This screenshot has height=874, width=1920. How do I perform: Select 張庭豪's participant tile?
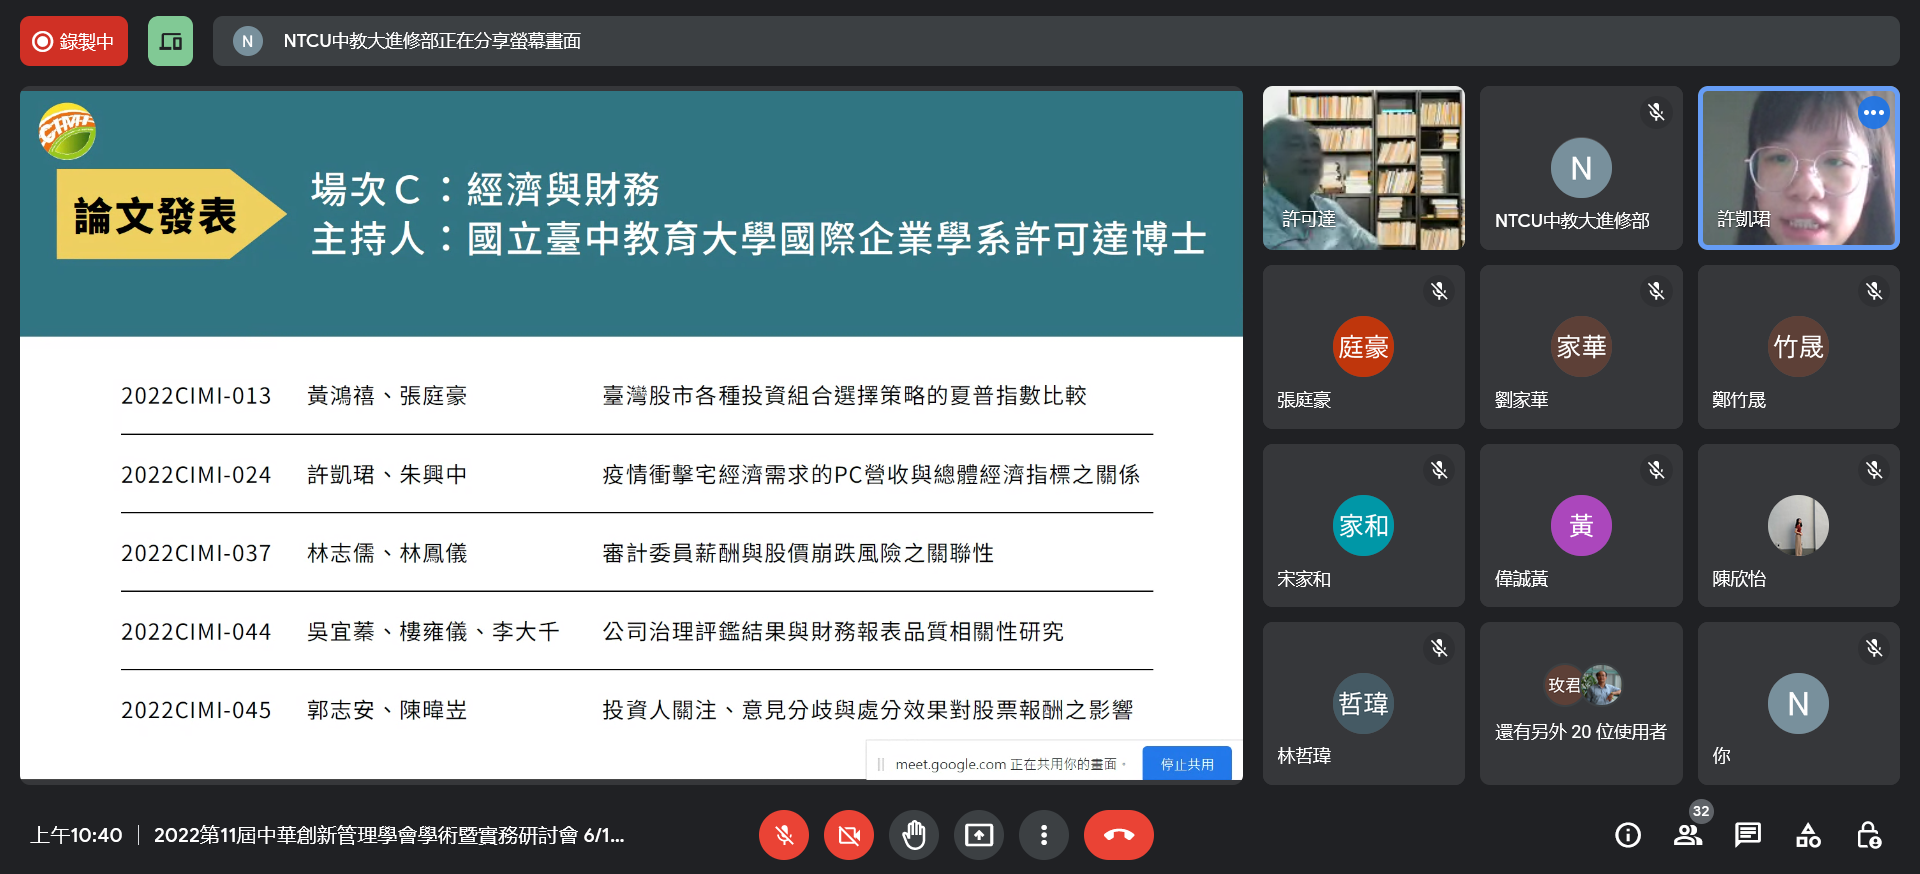click(x=1363, y=347)
